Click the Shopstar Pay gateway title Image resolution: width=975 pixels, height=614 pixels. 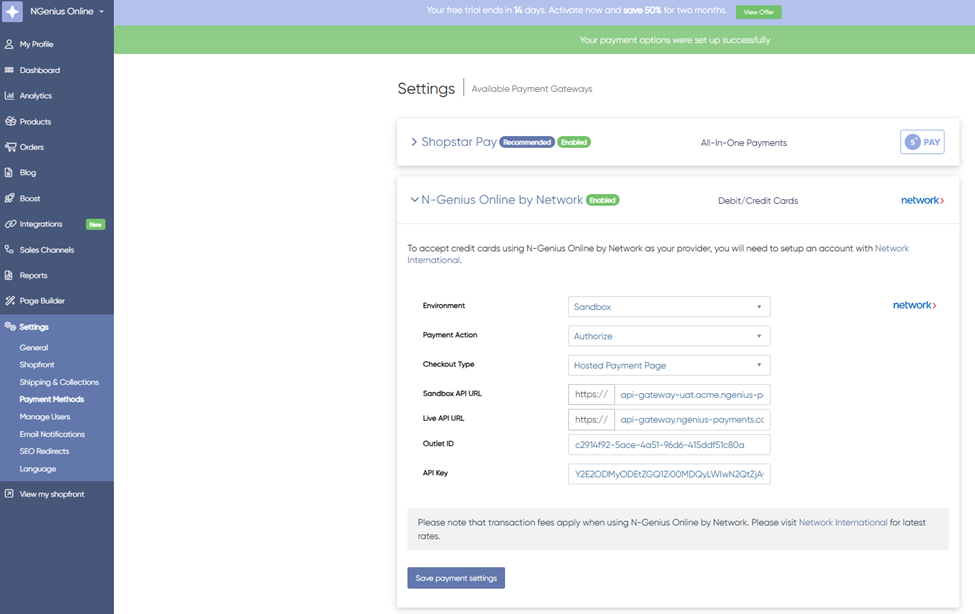[459, 142]
